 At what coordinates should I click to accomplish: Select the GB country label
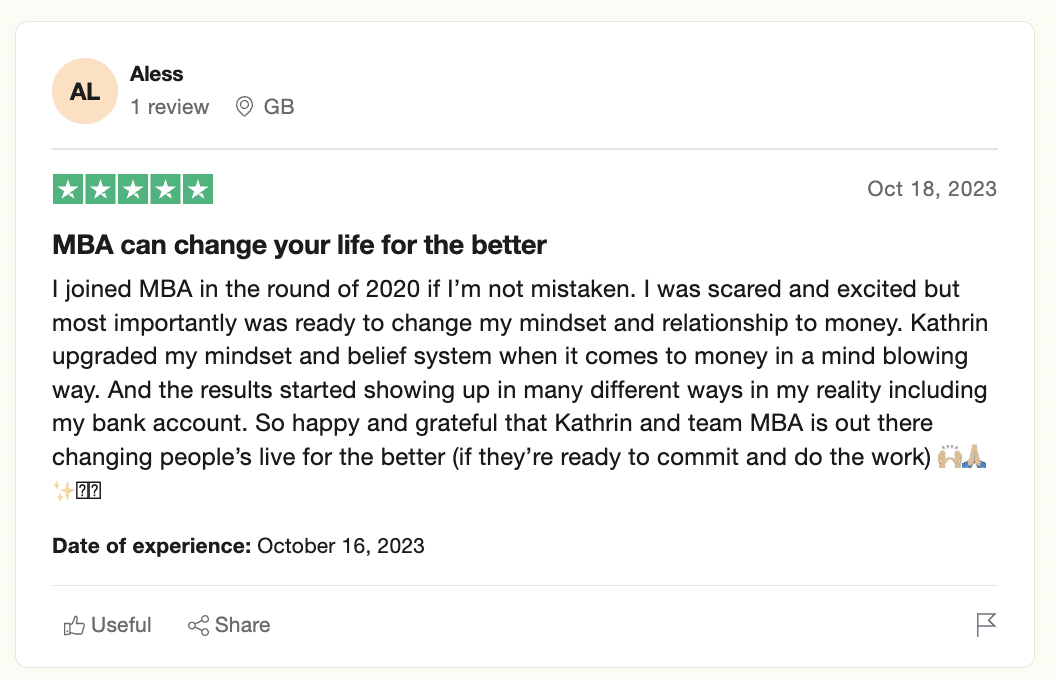pyautogui.click(x=279, y=106)
